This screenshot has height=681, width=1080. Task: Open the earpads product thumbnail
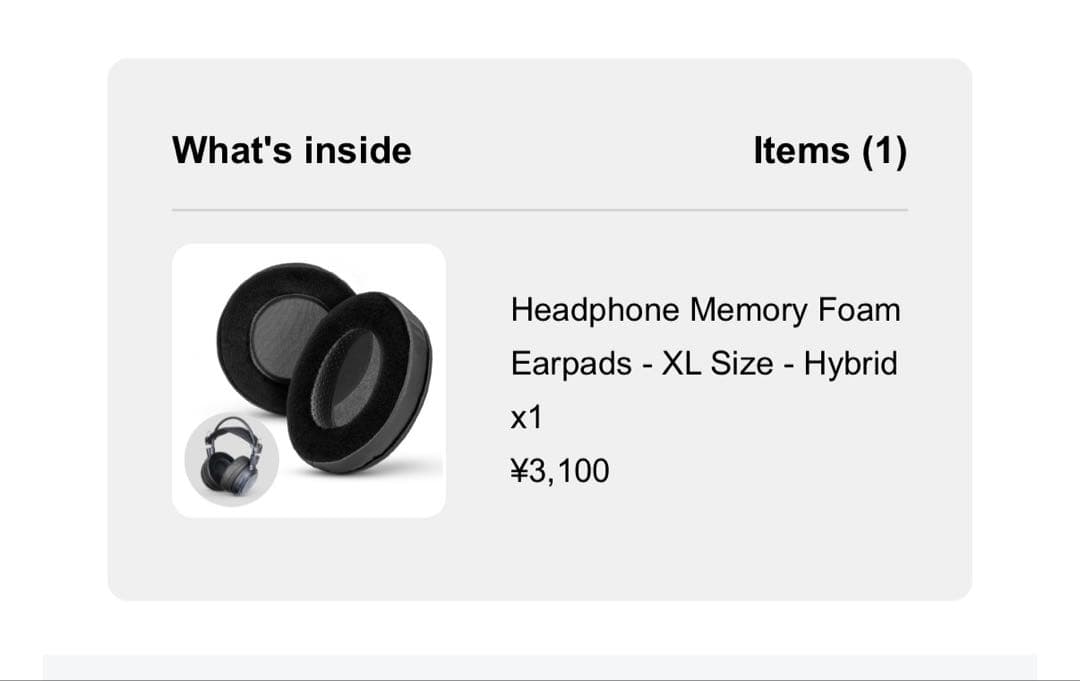[x=309, y=381]
